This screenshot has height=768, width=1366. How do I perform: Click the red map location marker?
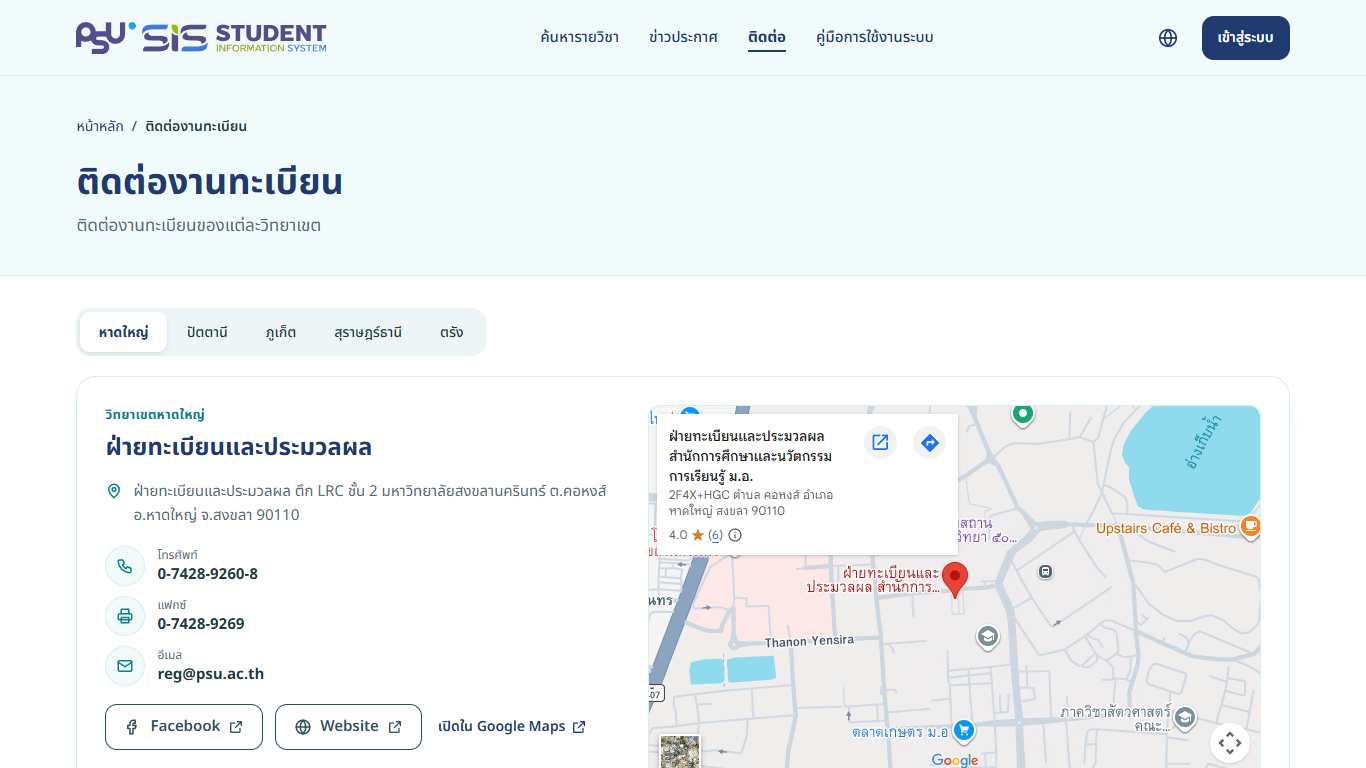tap(955, 579)
